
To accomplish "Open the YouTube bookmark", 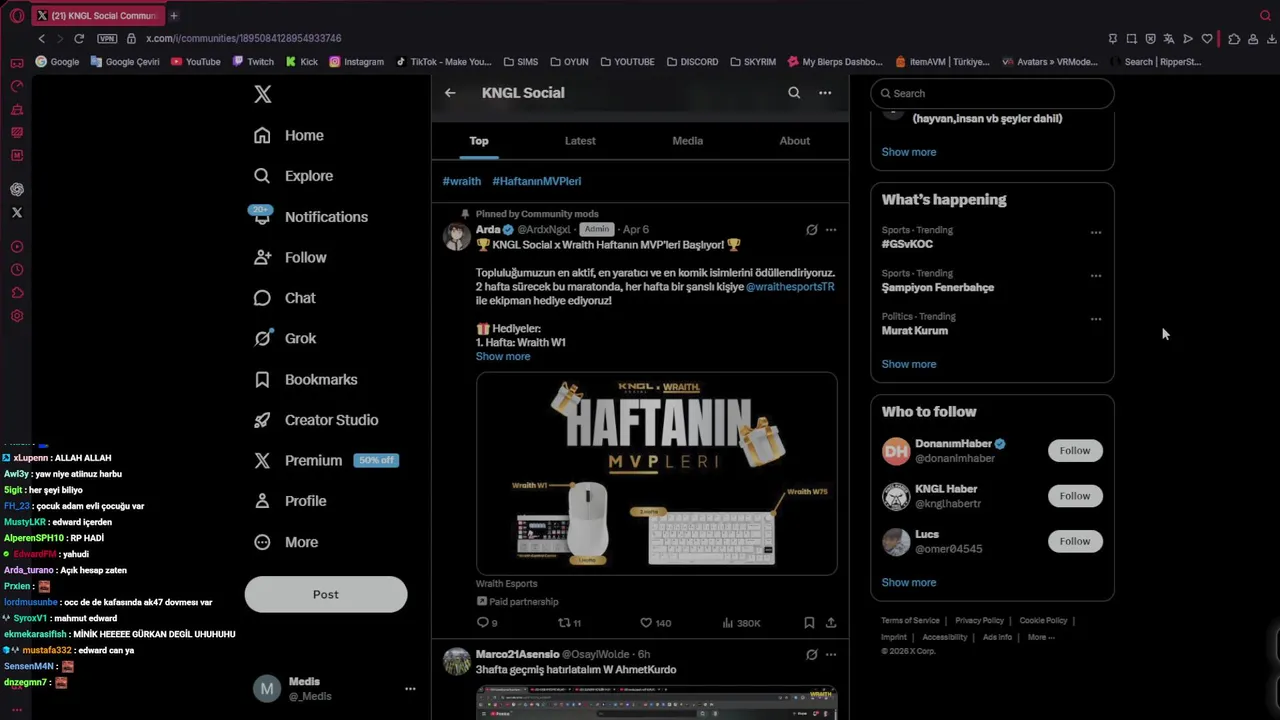I will [195, 62].
